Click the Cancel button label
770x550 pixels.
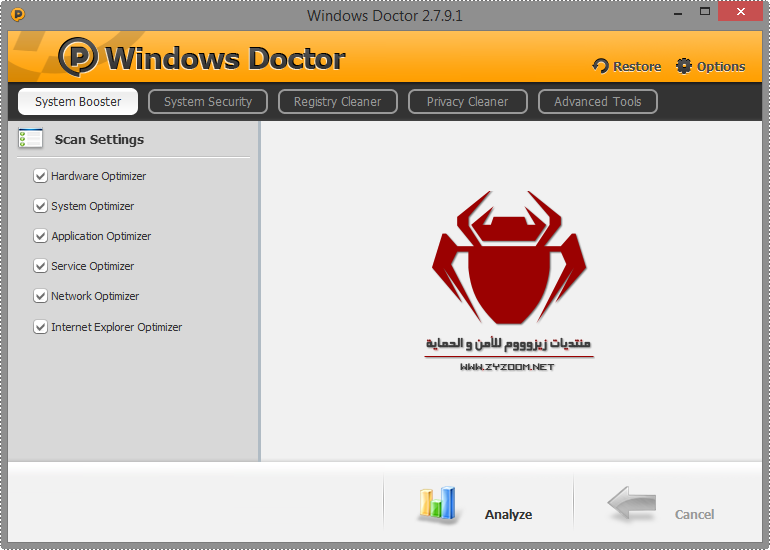coord(694,514)
